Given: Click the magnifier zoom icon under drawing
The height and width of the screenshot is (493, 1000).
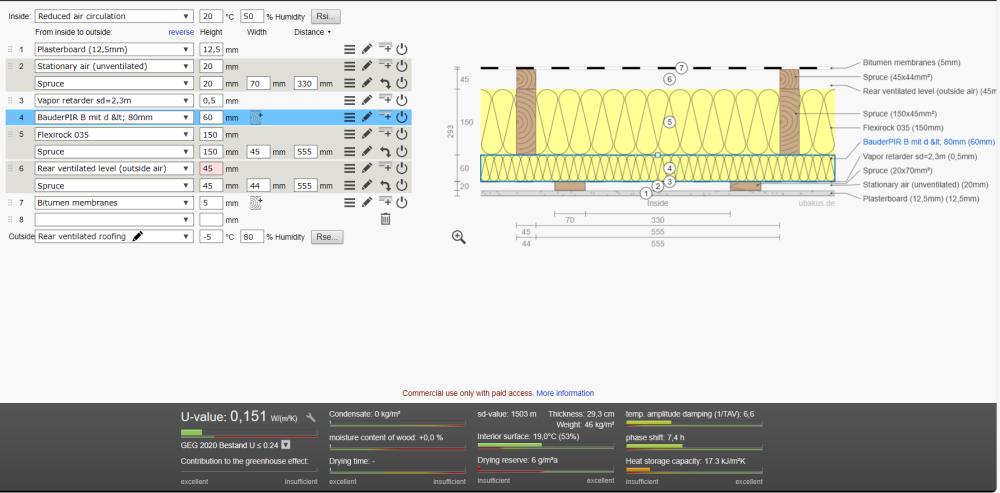Looking at the screenshot, I should click(x=459, y=237).
